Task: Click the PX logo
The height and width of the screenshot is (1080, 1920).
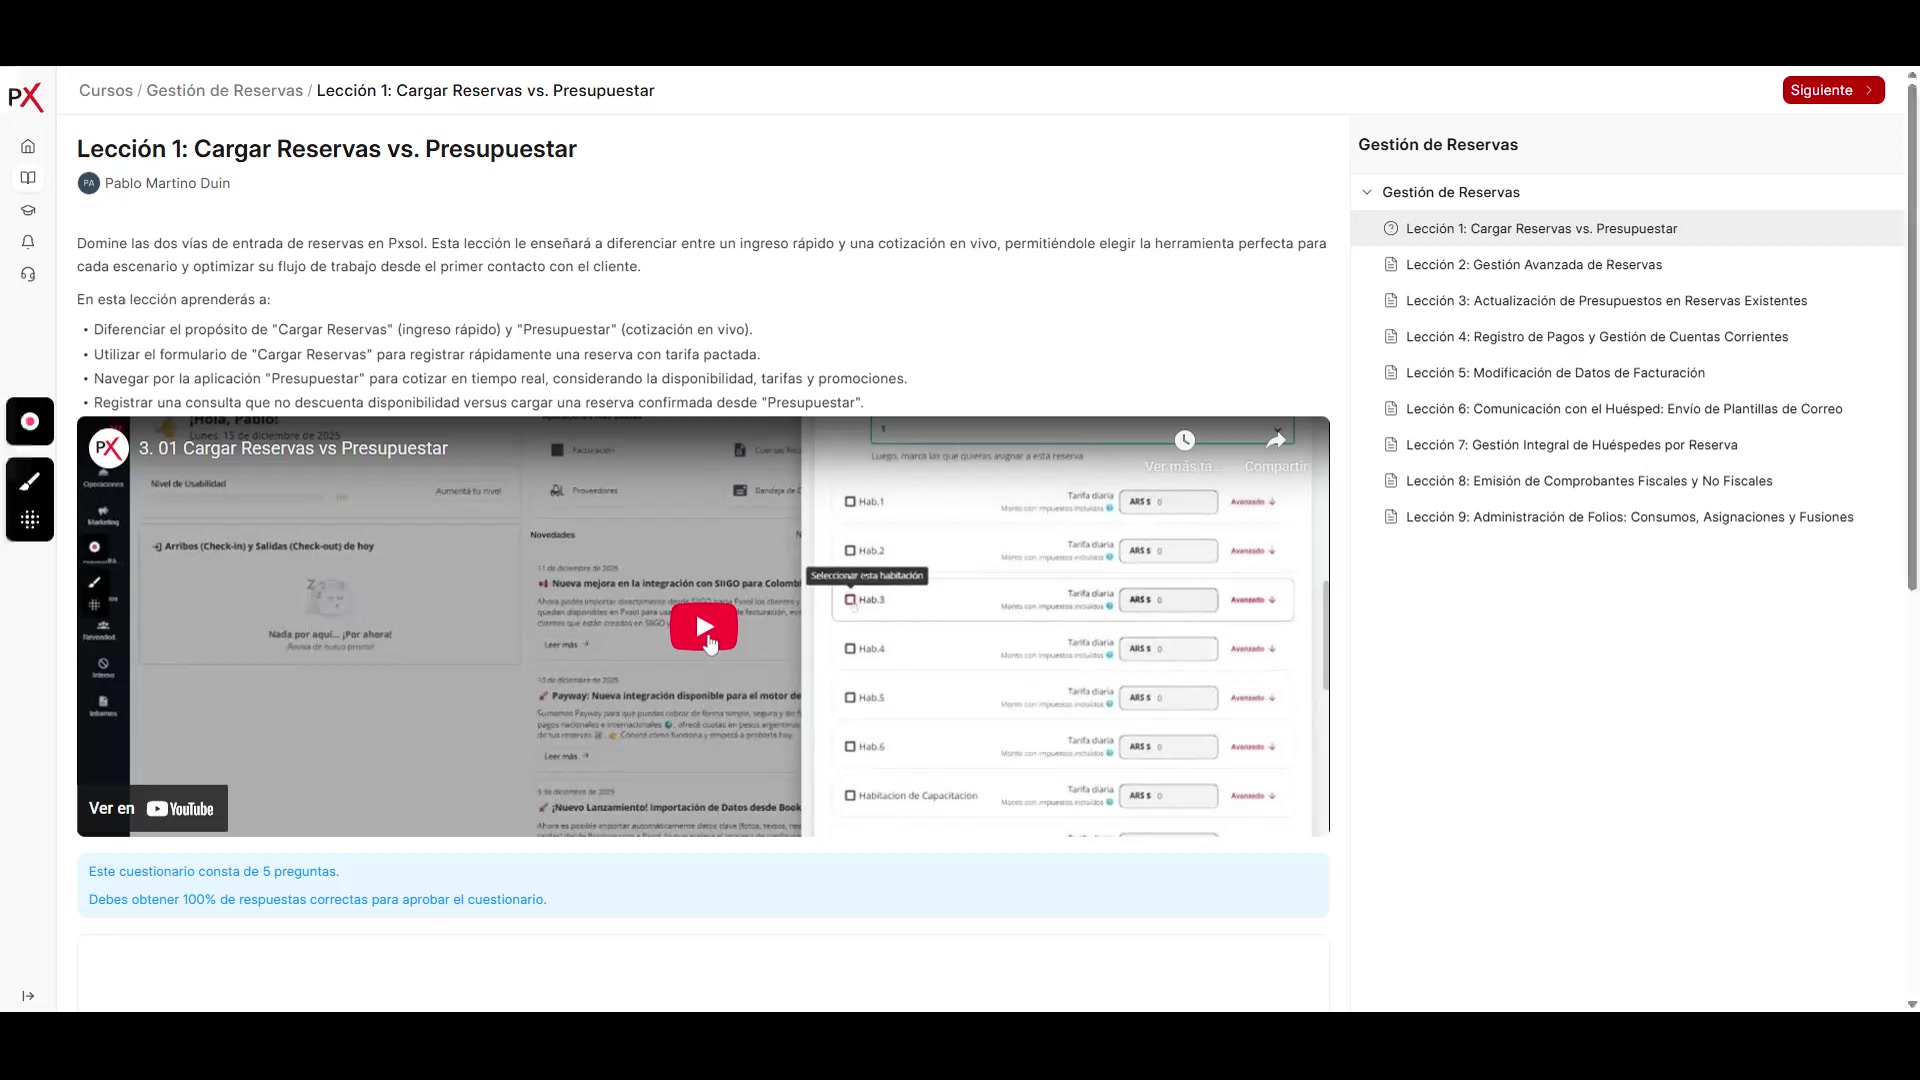Action: (x=26, y=97)
